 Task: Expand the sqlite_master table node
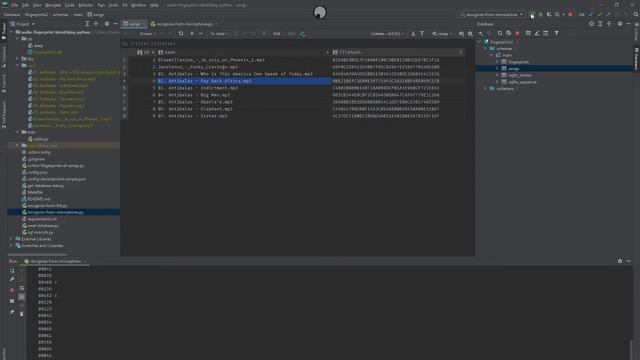click(497, 75)
